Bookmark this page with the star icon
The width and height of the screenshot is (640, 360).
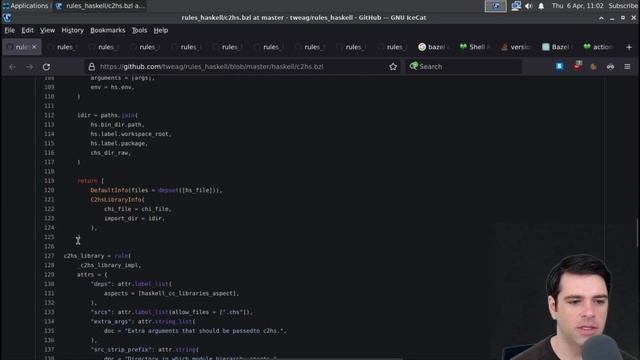(x=393, y=67)
